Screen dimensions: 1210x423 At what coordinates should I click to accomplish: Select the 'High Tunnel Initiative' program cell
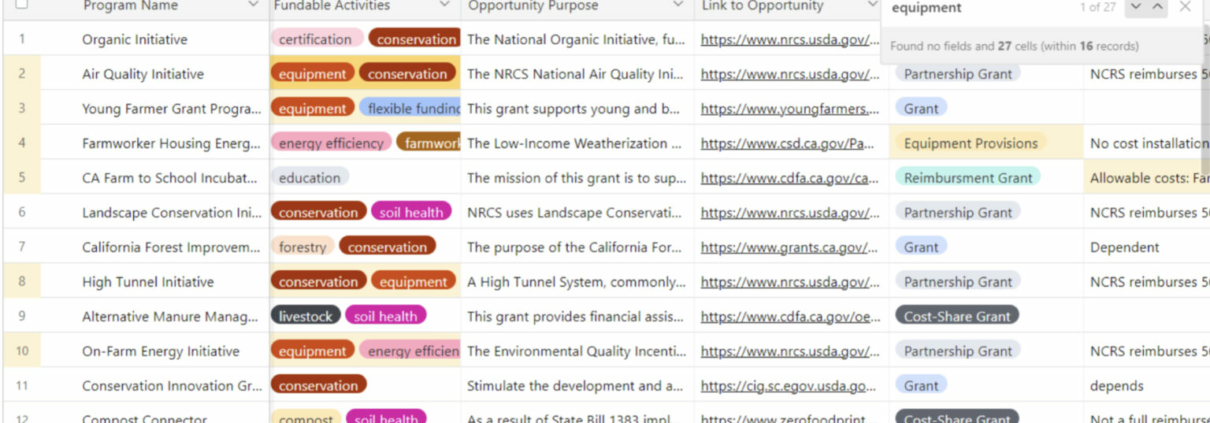[148, 282]
